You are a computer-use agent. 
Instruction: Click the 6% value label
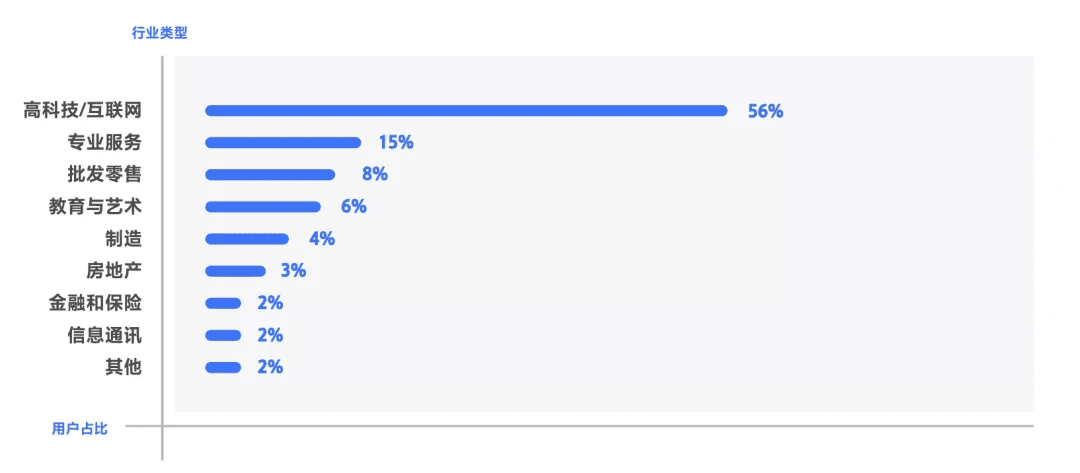point(354,207)
